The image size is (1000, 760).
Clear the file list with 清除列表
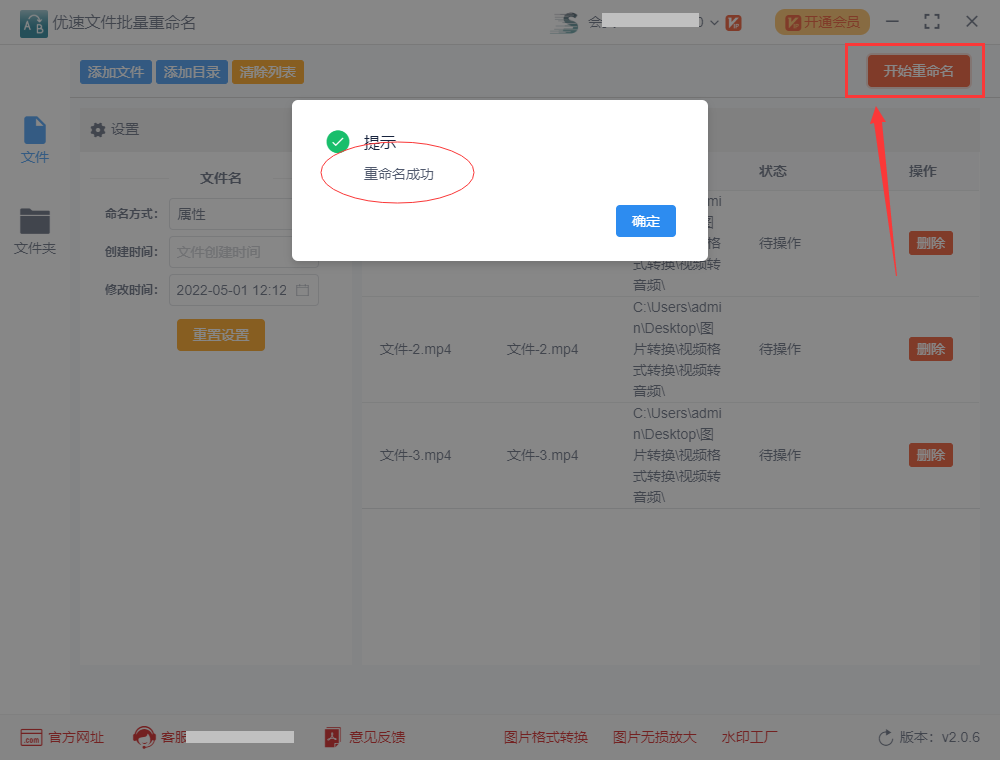click(267, 71)
